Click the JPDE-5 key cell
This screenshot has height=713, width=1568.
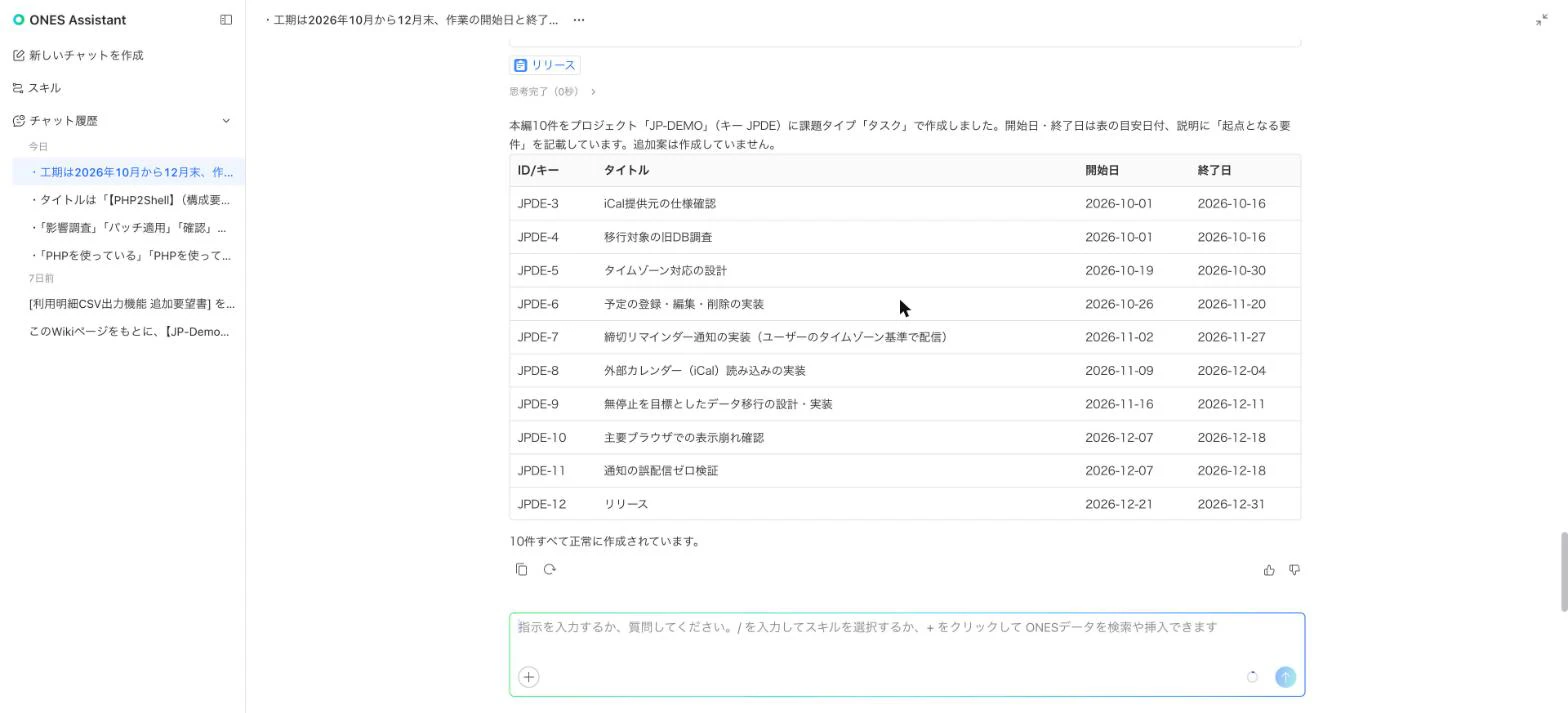[x=538, y=271]
